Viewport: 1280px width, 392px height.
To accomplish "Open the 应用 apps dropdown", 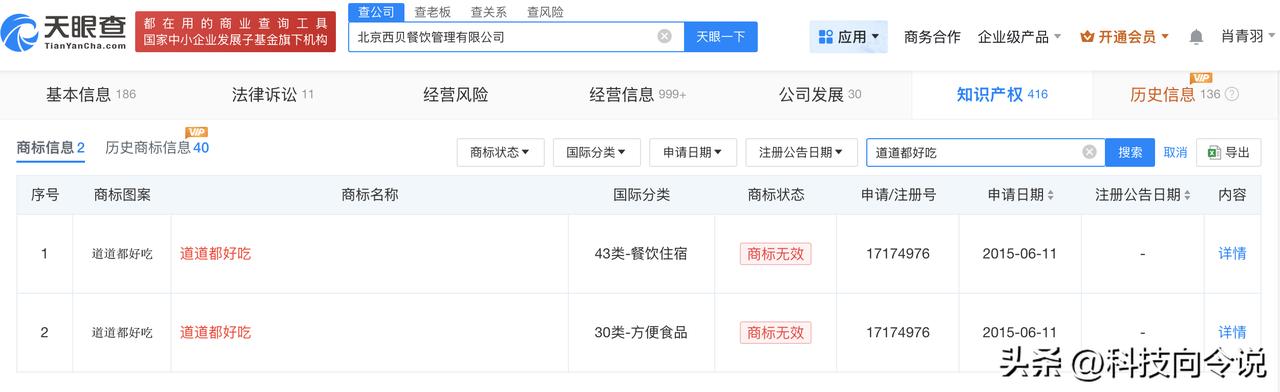I will [x=849, y=36].
